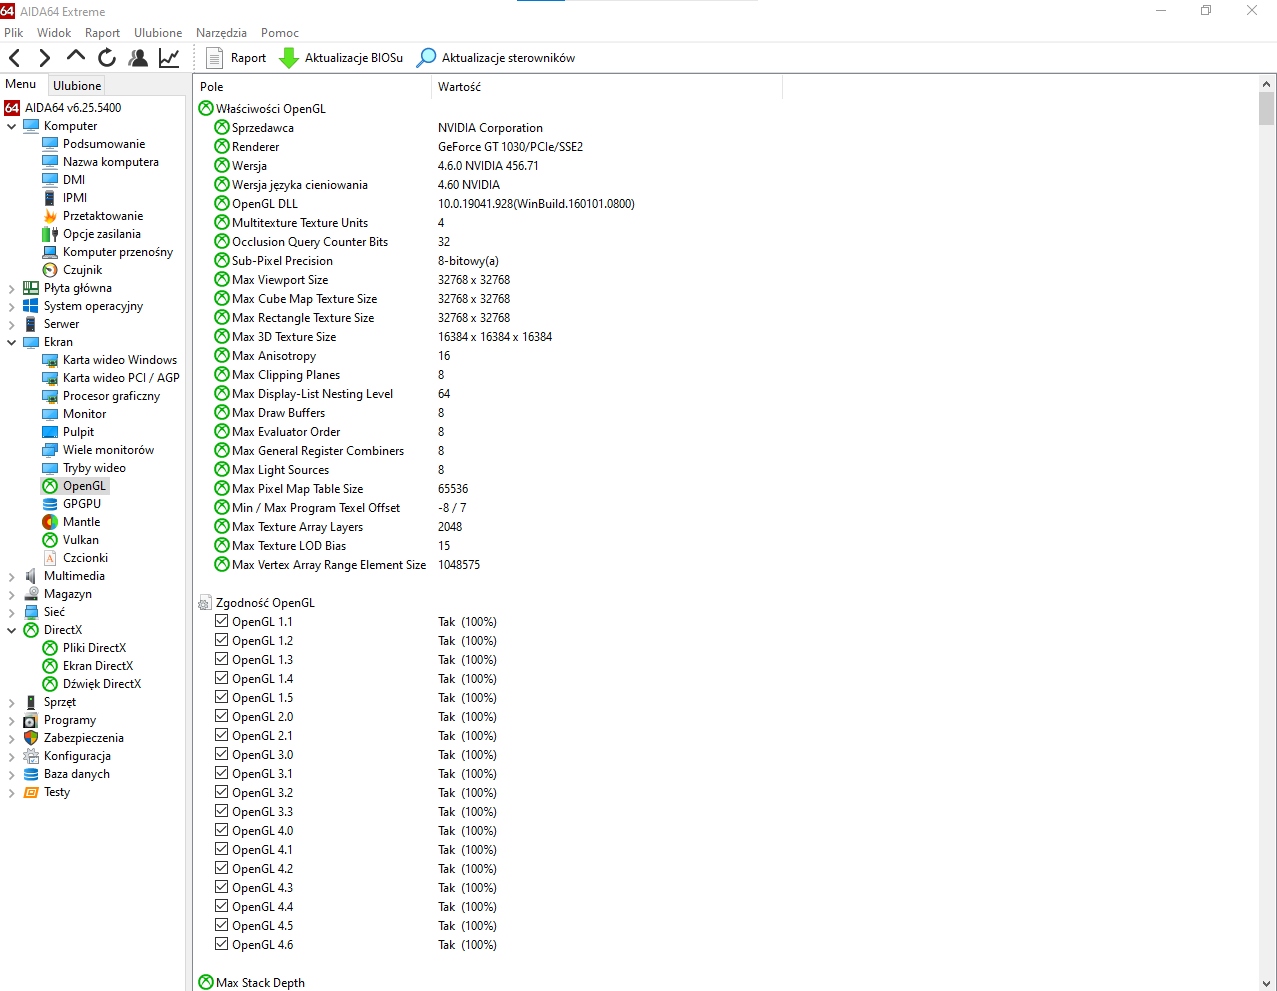Expand the System operacyjny tree node
Image resolution: width=1277 pixels, height=991 pixels.
click(12, 306)
